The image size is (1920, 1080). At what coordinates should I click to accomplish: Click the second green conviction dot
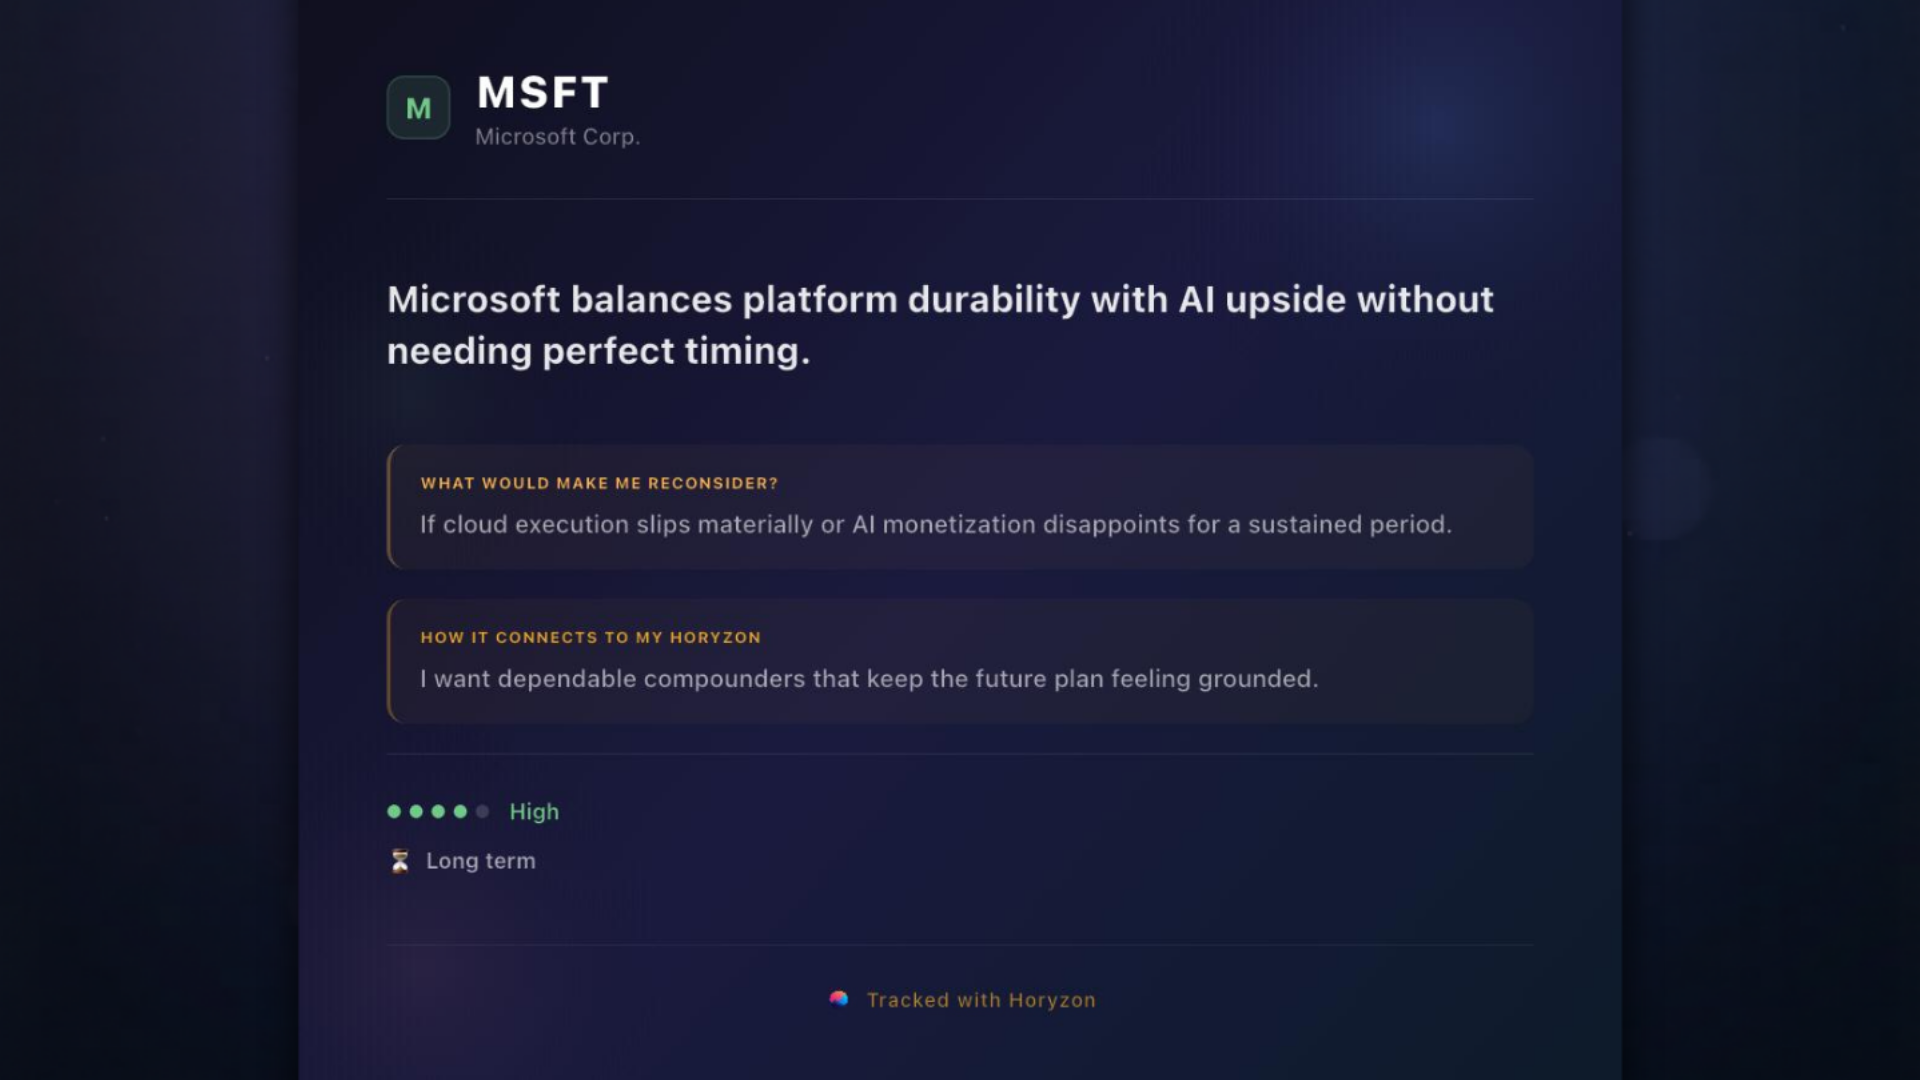[416, 811]
